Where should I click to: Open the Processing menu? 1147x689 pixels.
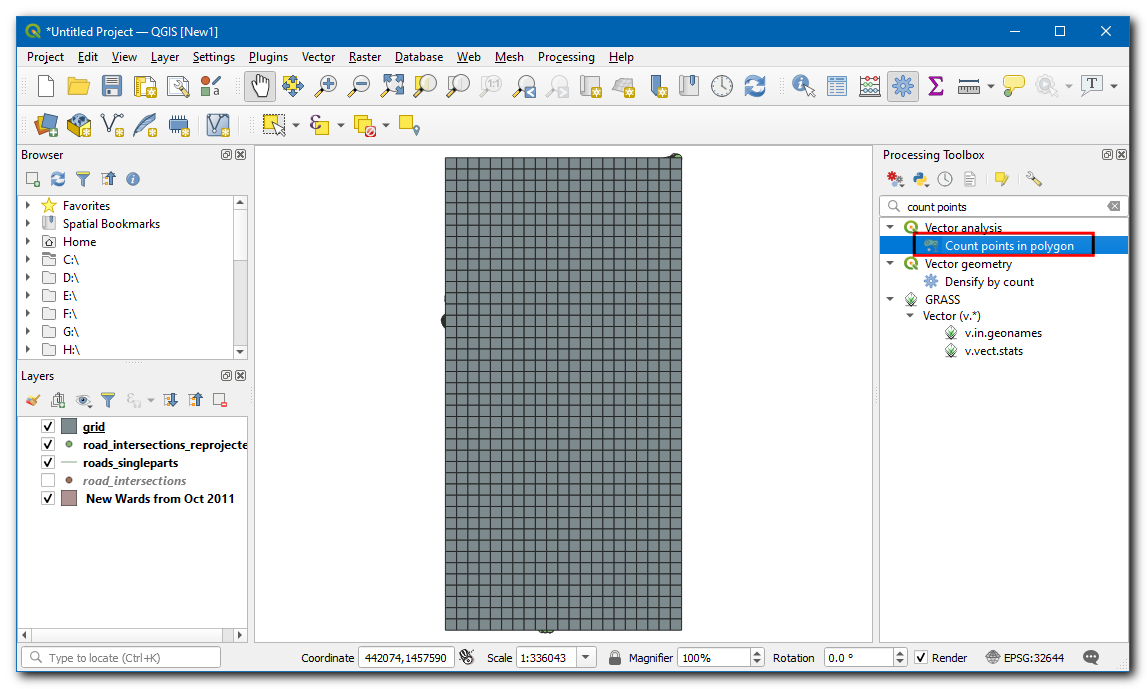pyautogui.click(x=565, y=57)
